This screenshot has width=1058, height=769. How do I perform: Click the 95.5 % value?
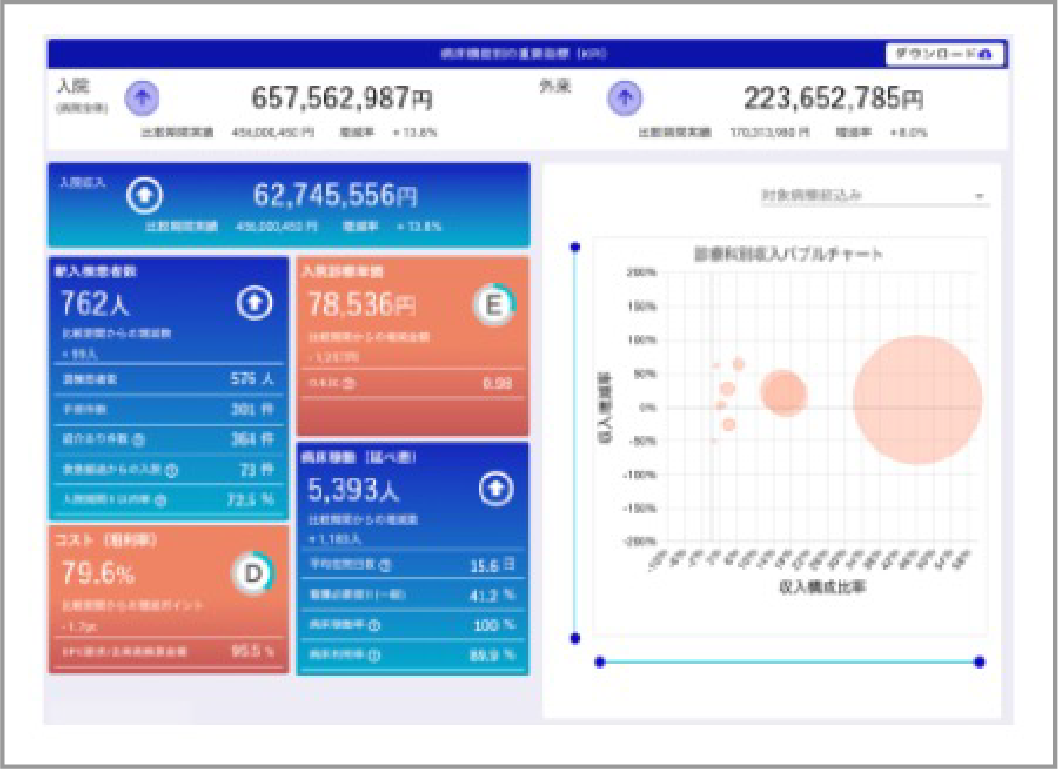click(x=253, y=652)
